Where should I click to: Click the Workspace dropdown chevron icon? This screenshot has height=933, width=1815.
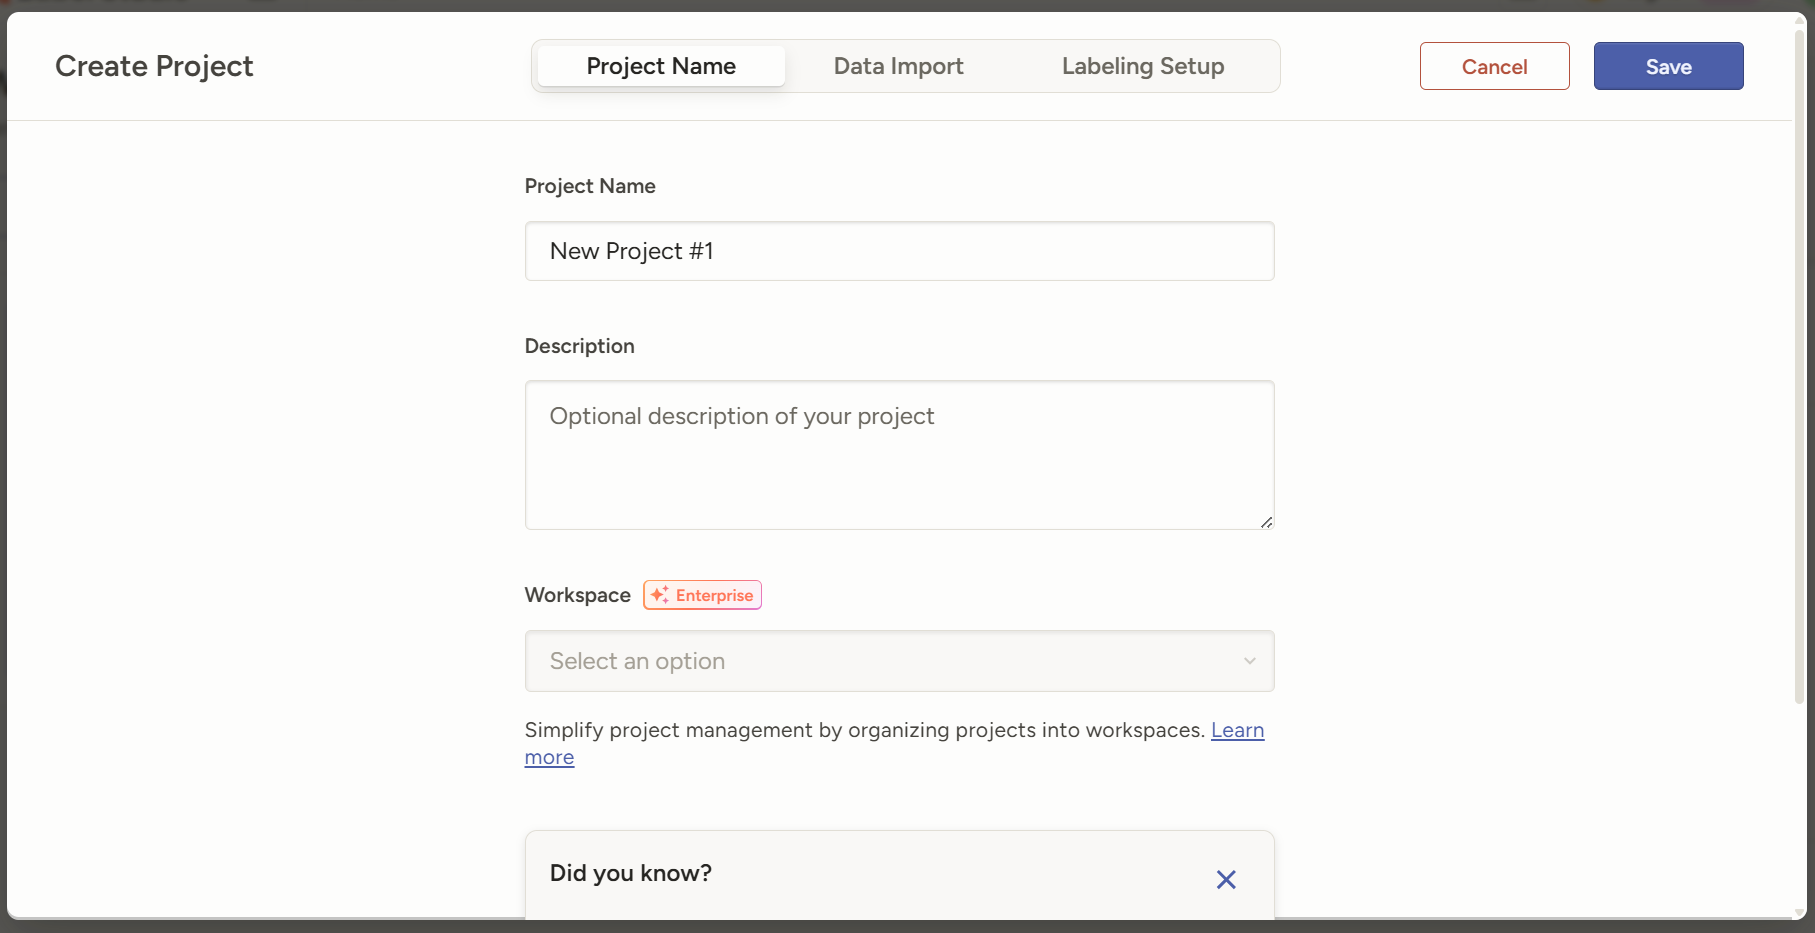click(x=1249, y=661)
